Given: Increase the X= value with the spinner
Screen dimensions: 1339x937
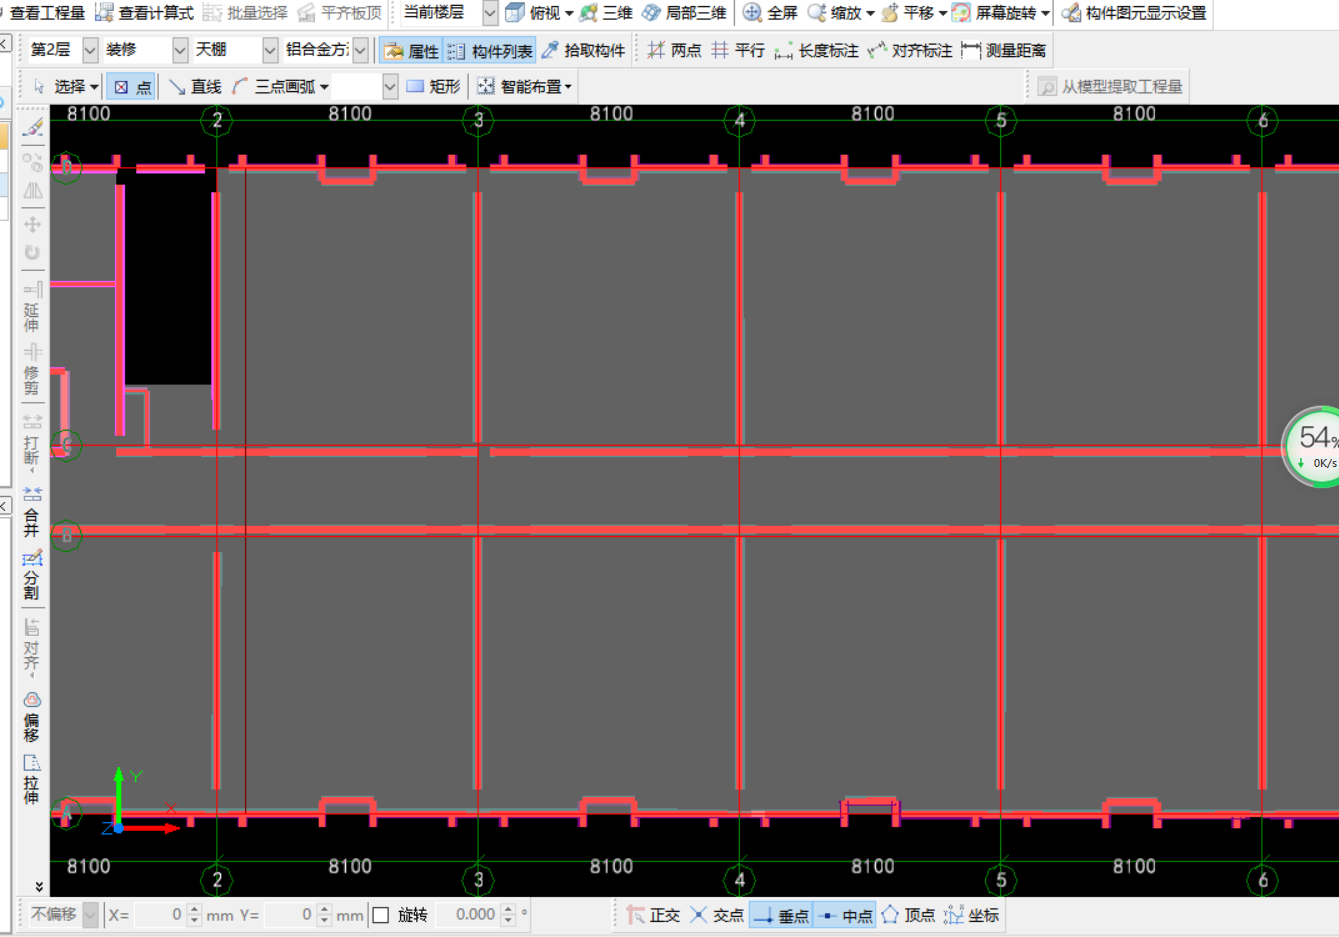Looking at the screenshot, I should [194, 909].
